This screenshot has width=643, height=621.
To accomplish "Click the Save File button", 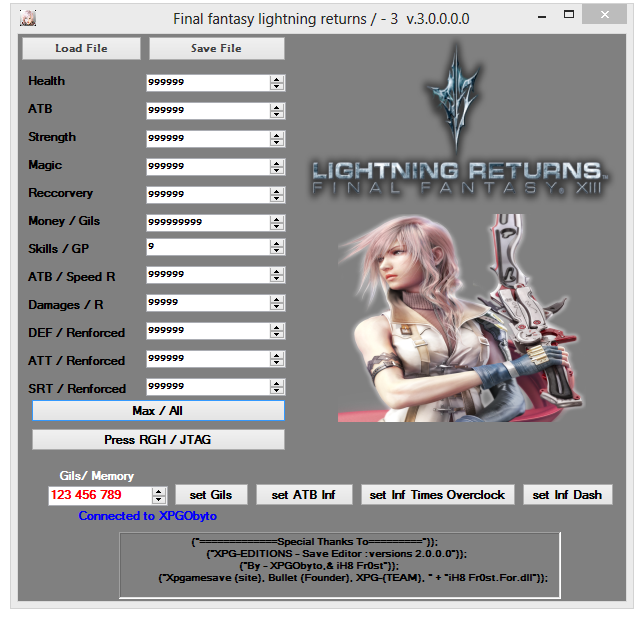I will [x=216, y=48].
